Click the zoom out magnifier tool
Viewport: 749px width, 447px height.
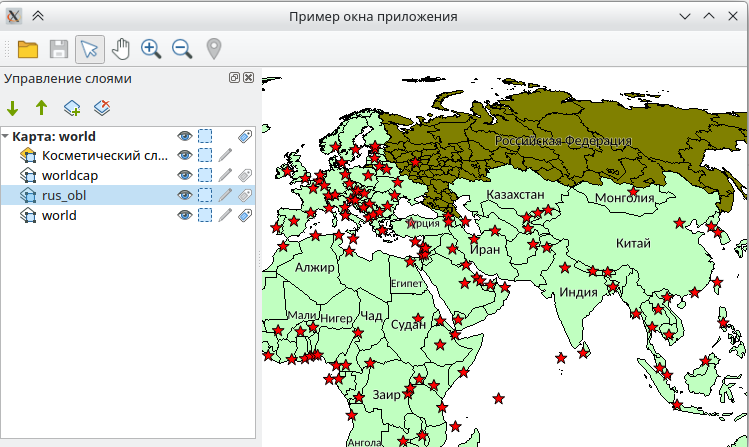182,48
